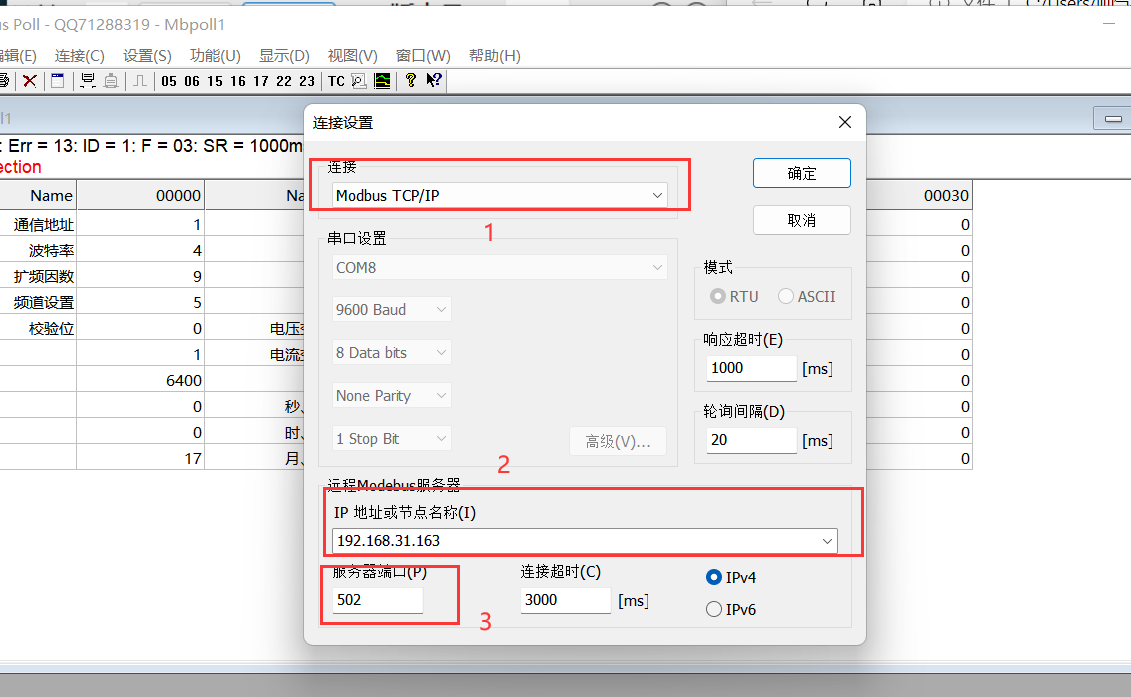The image size is (1131, 697).
Task: Expand the IP address 192.168.31.163 dropdown
Action: coord(827,541)
